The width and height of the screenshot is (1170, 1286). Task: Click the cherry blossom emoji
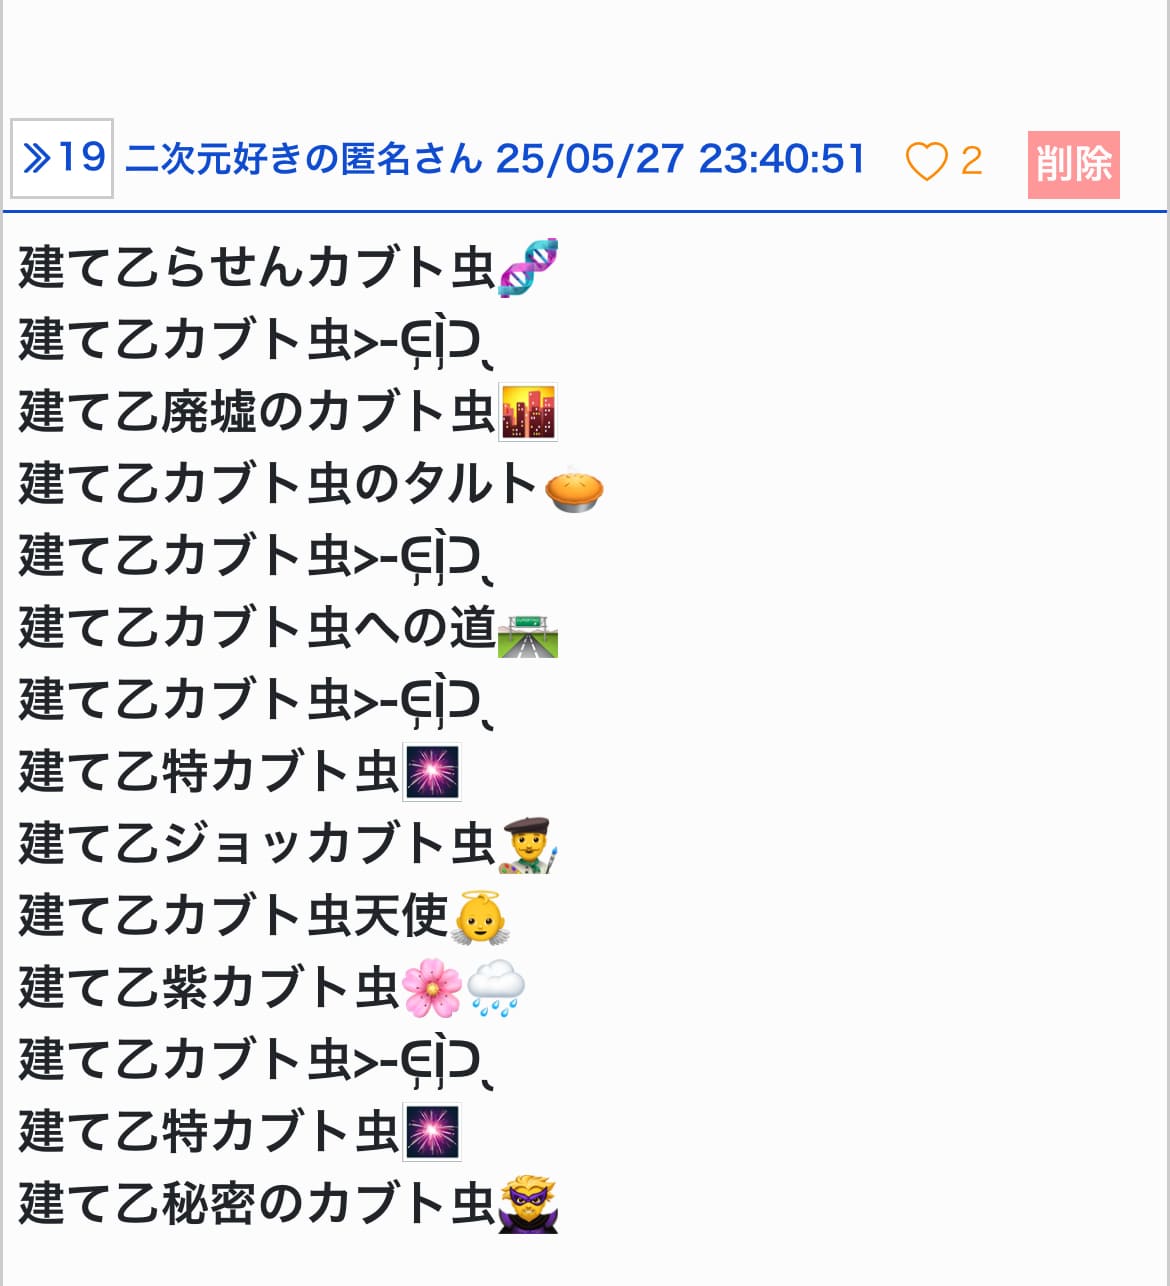[432, 989]
